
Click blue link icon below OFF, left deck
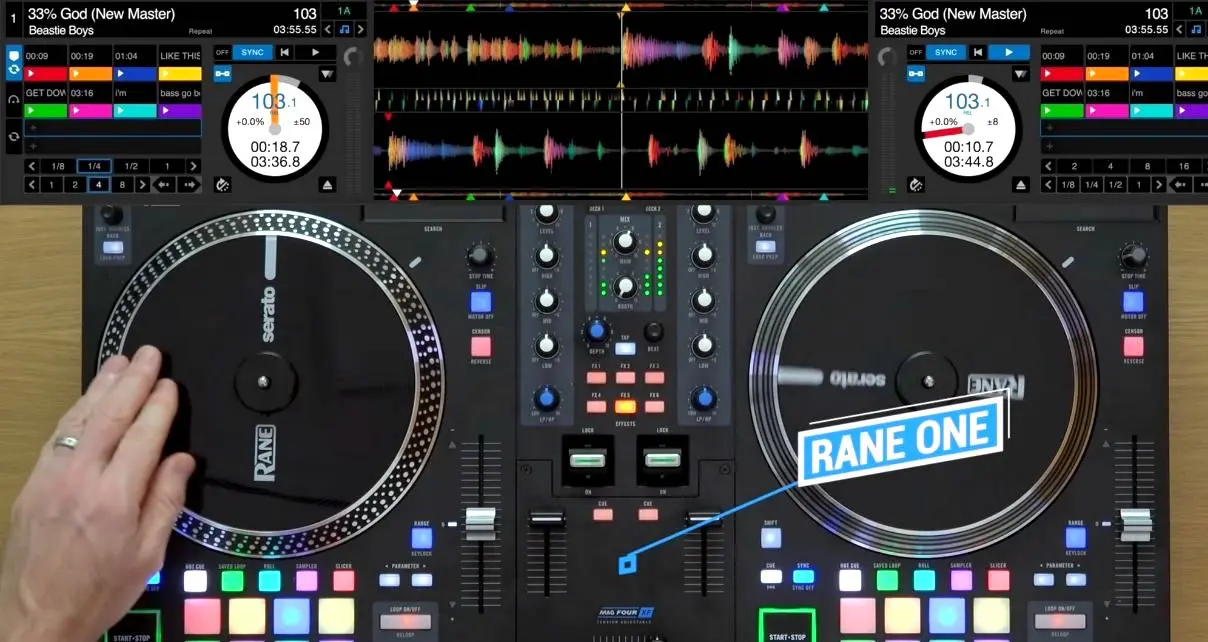222,74
